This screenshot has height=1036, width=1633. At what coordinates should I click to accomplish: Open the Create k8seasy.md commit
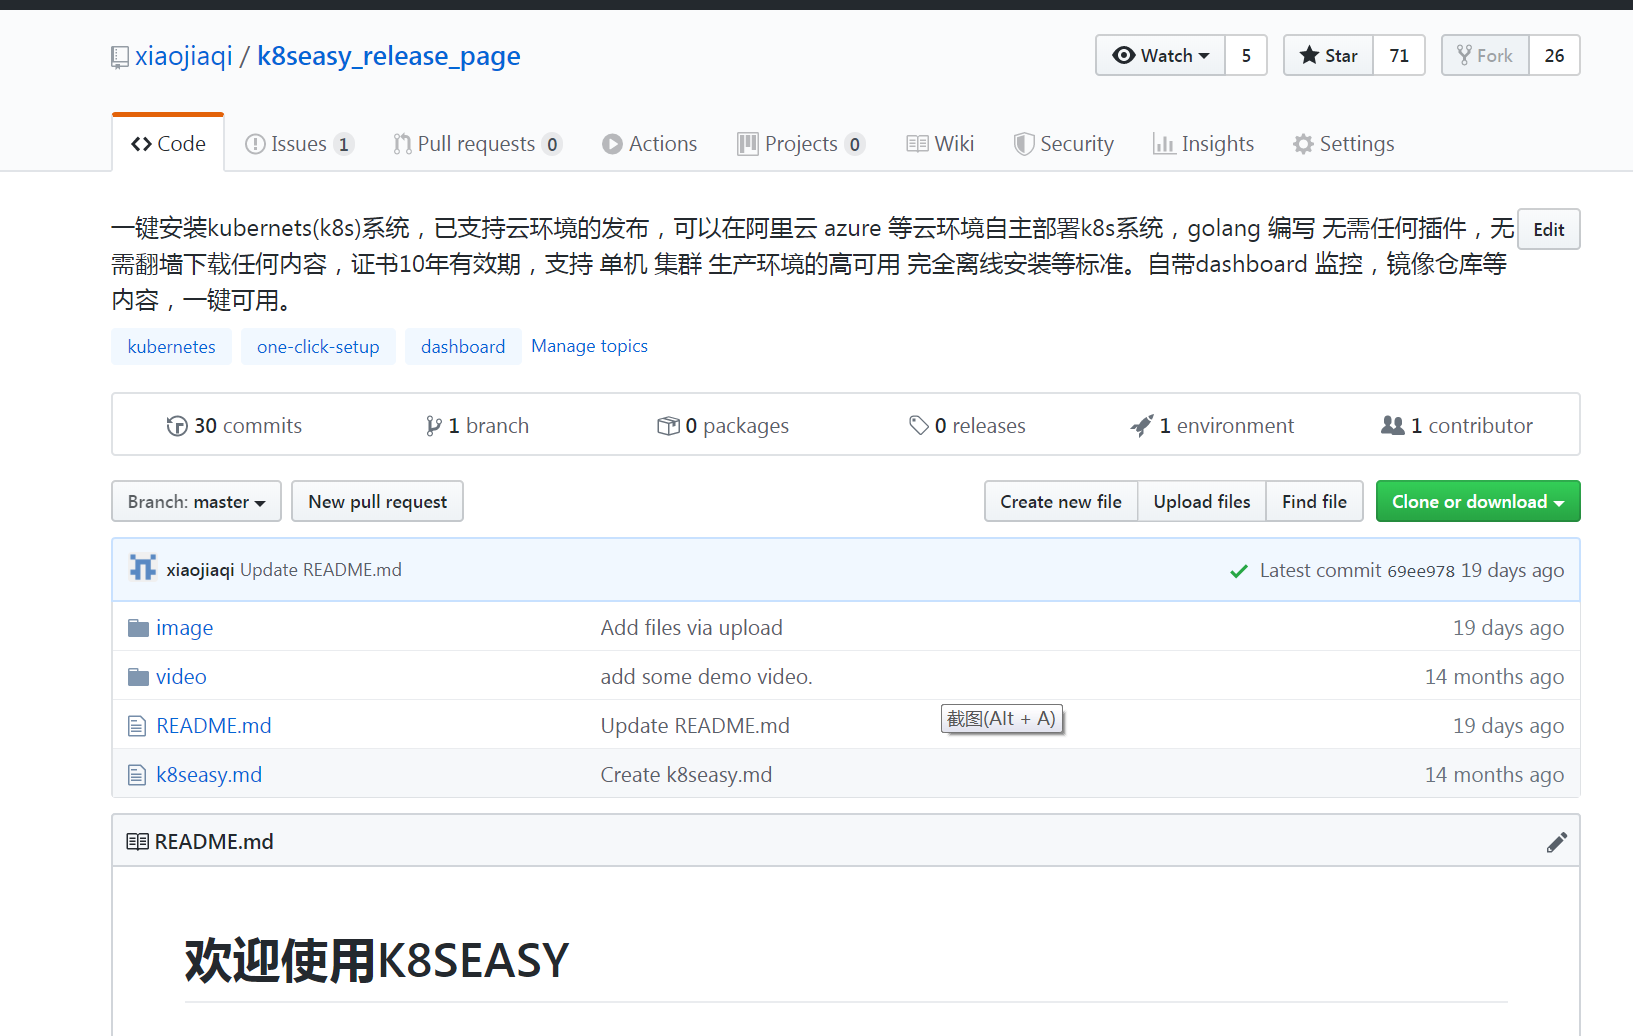(x=687, y=775)
